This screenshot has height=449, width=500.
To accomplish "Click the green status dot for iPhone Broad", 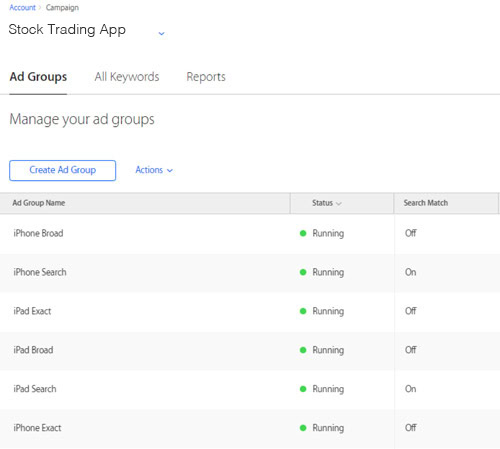I will coord(303,233).
